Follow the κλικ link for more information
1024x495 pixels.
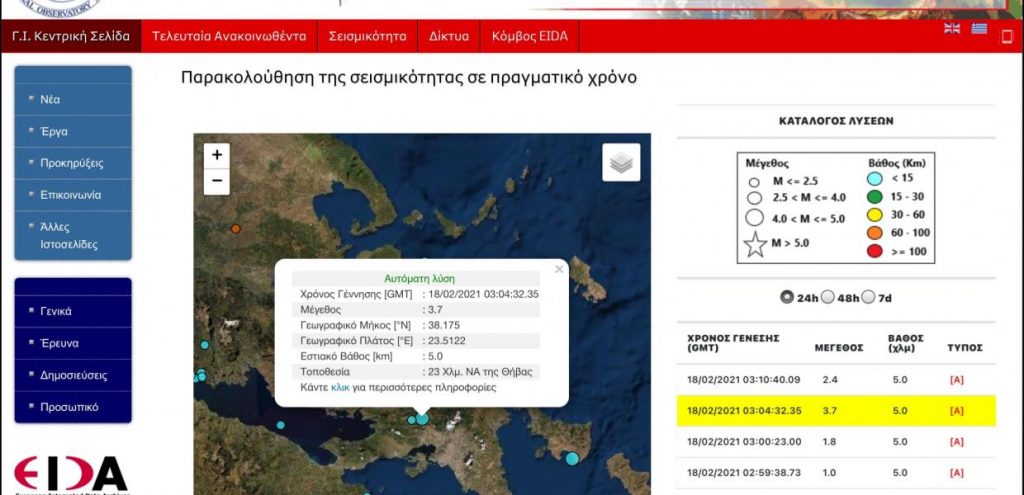[x=340, y=387]
